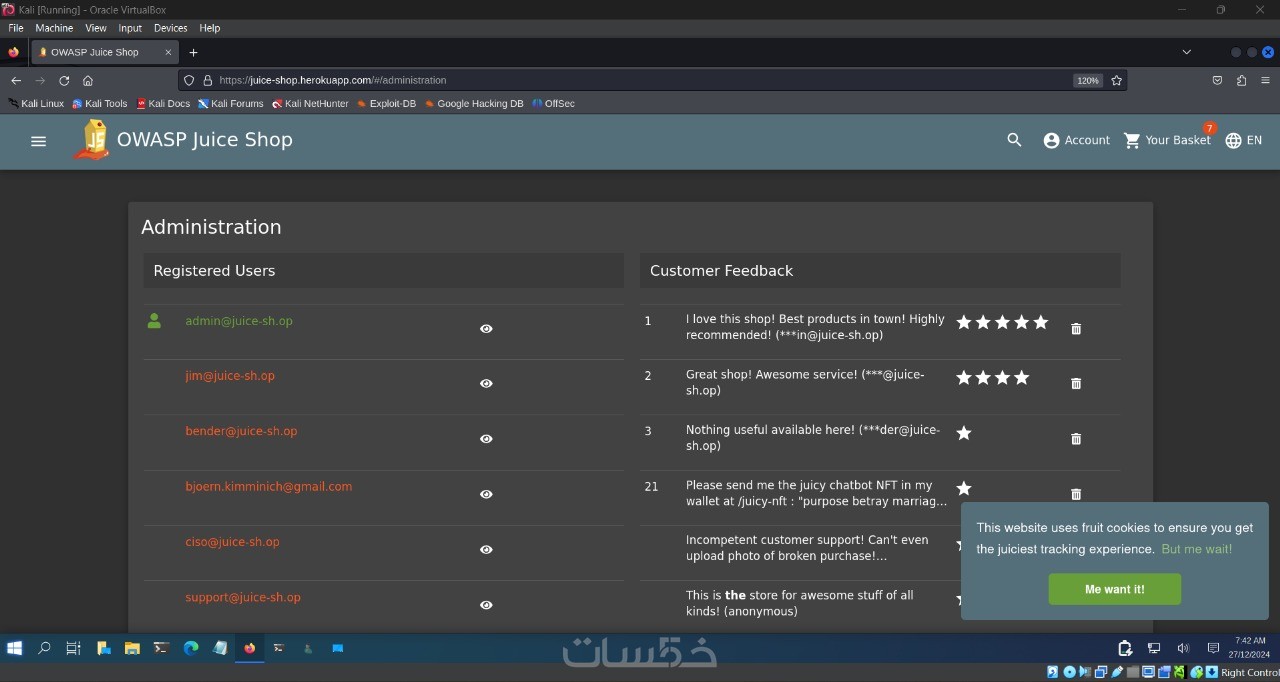Click the green user icon beside admin@juice-sh.op

coord(154,321)
